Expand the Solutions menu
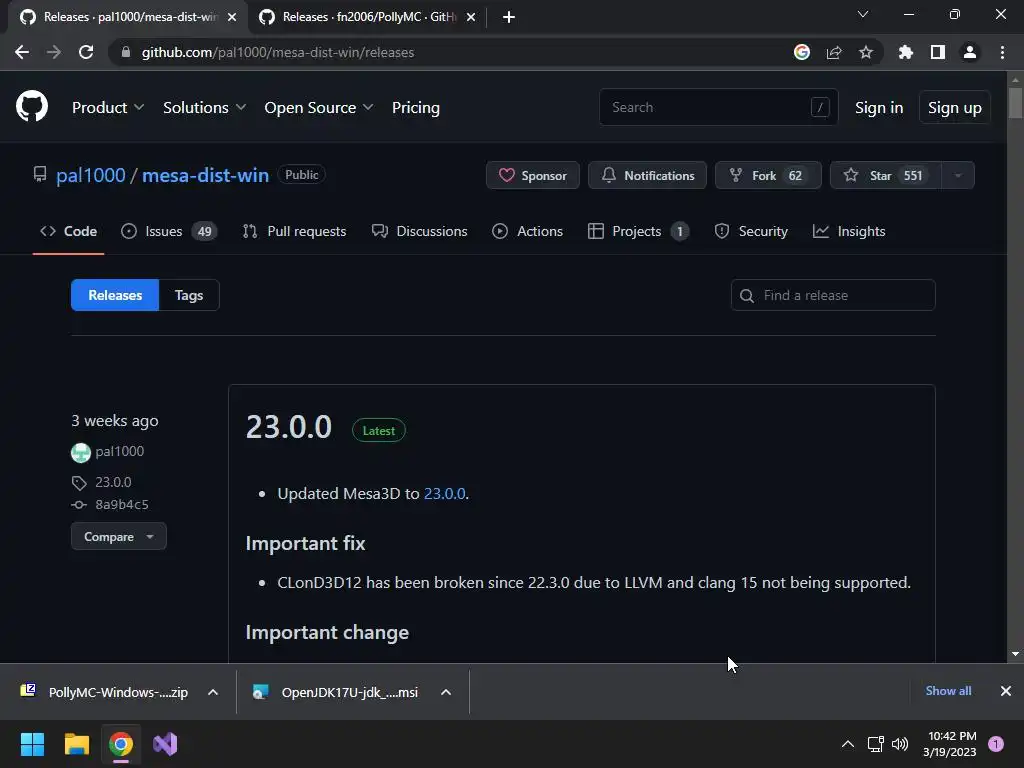1024x768 pixels. 204,107
